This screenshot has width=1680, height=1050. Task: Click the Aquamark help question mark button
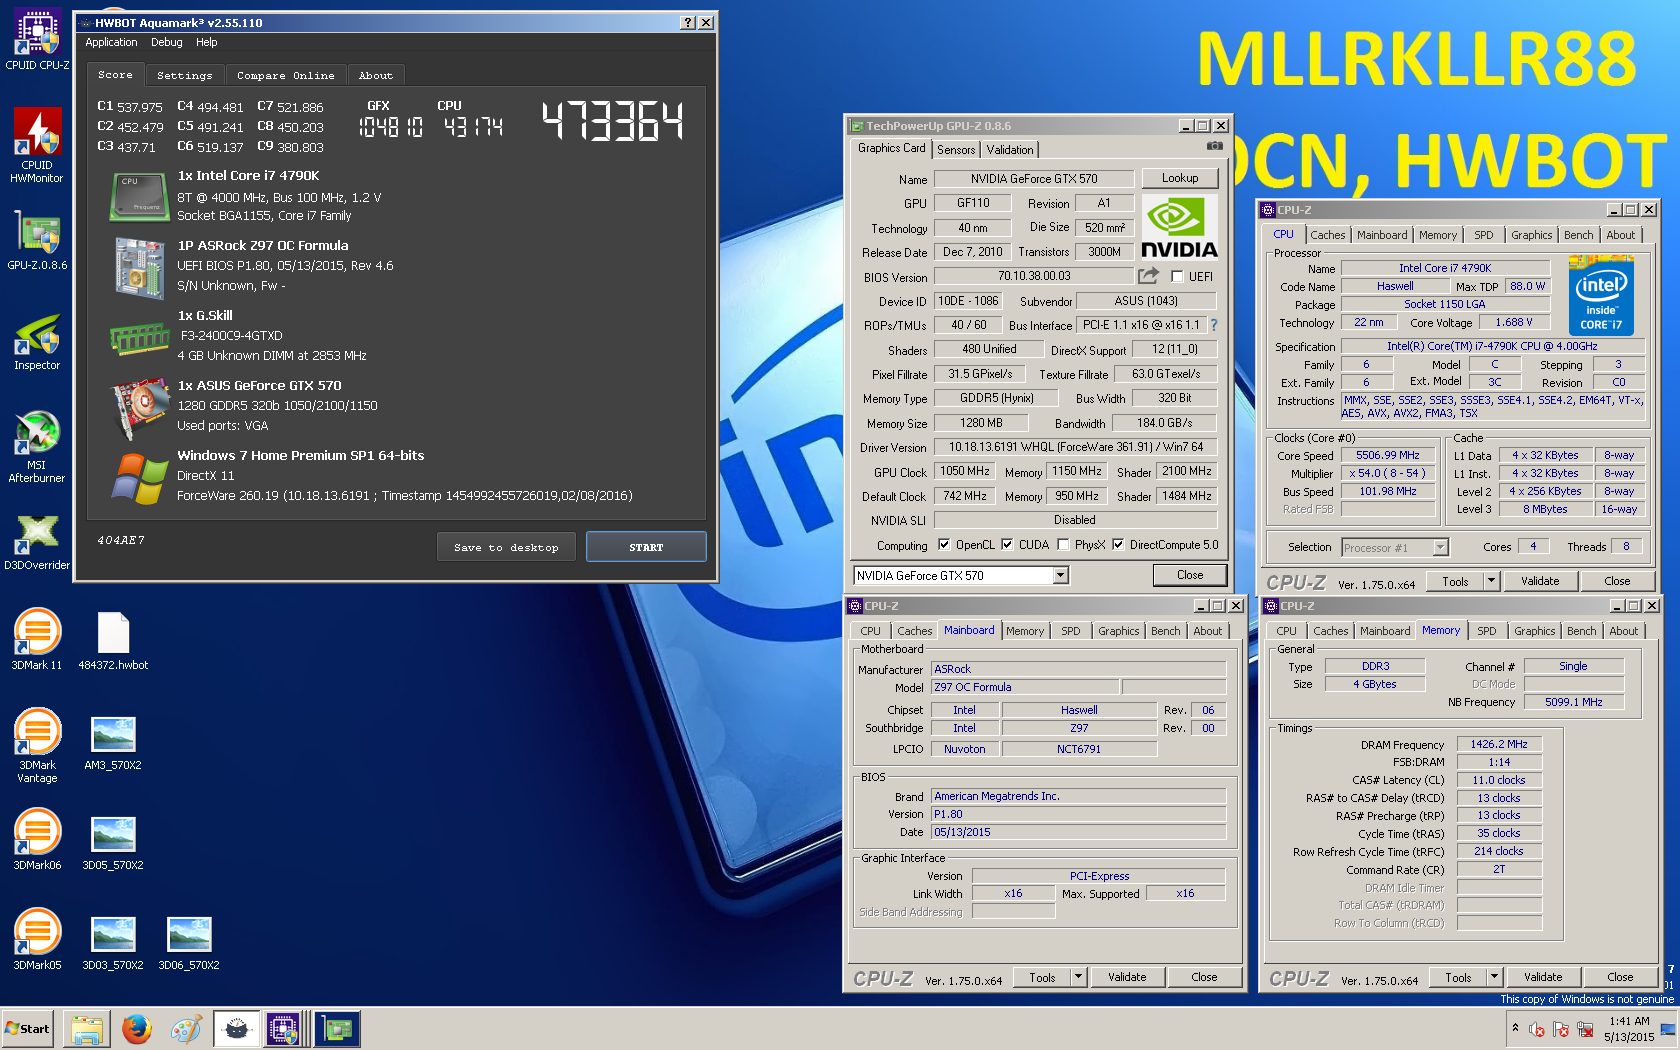click(688, 22)
